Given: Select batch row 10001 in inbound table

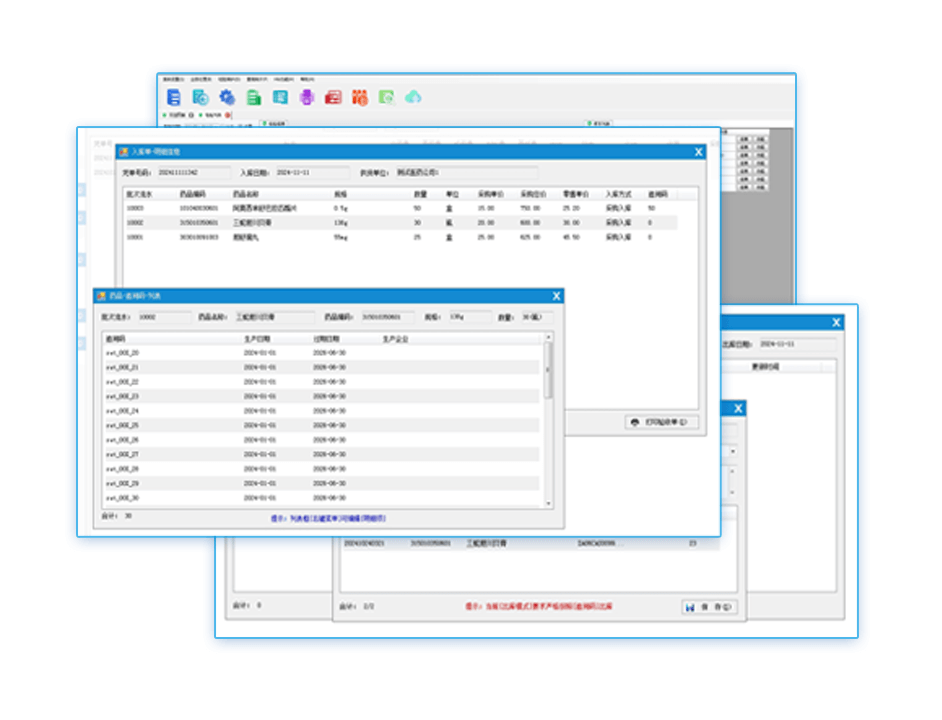Looking at the screenshot, I should click(x=300, y=237).
